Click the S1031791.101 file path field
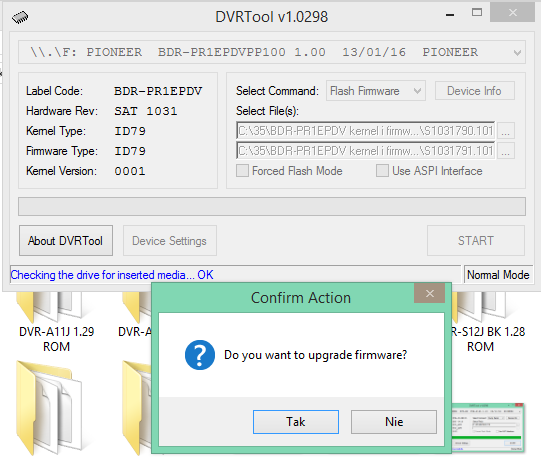The image size is (541, 457). pos(365,151)
